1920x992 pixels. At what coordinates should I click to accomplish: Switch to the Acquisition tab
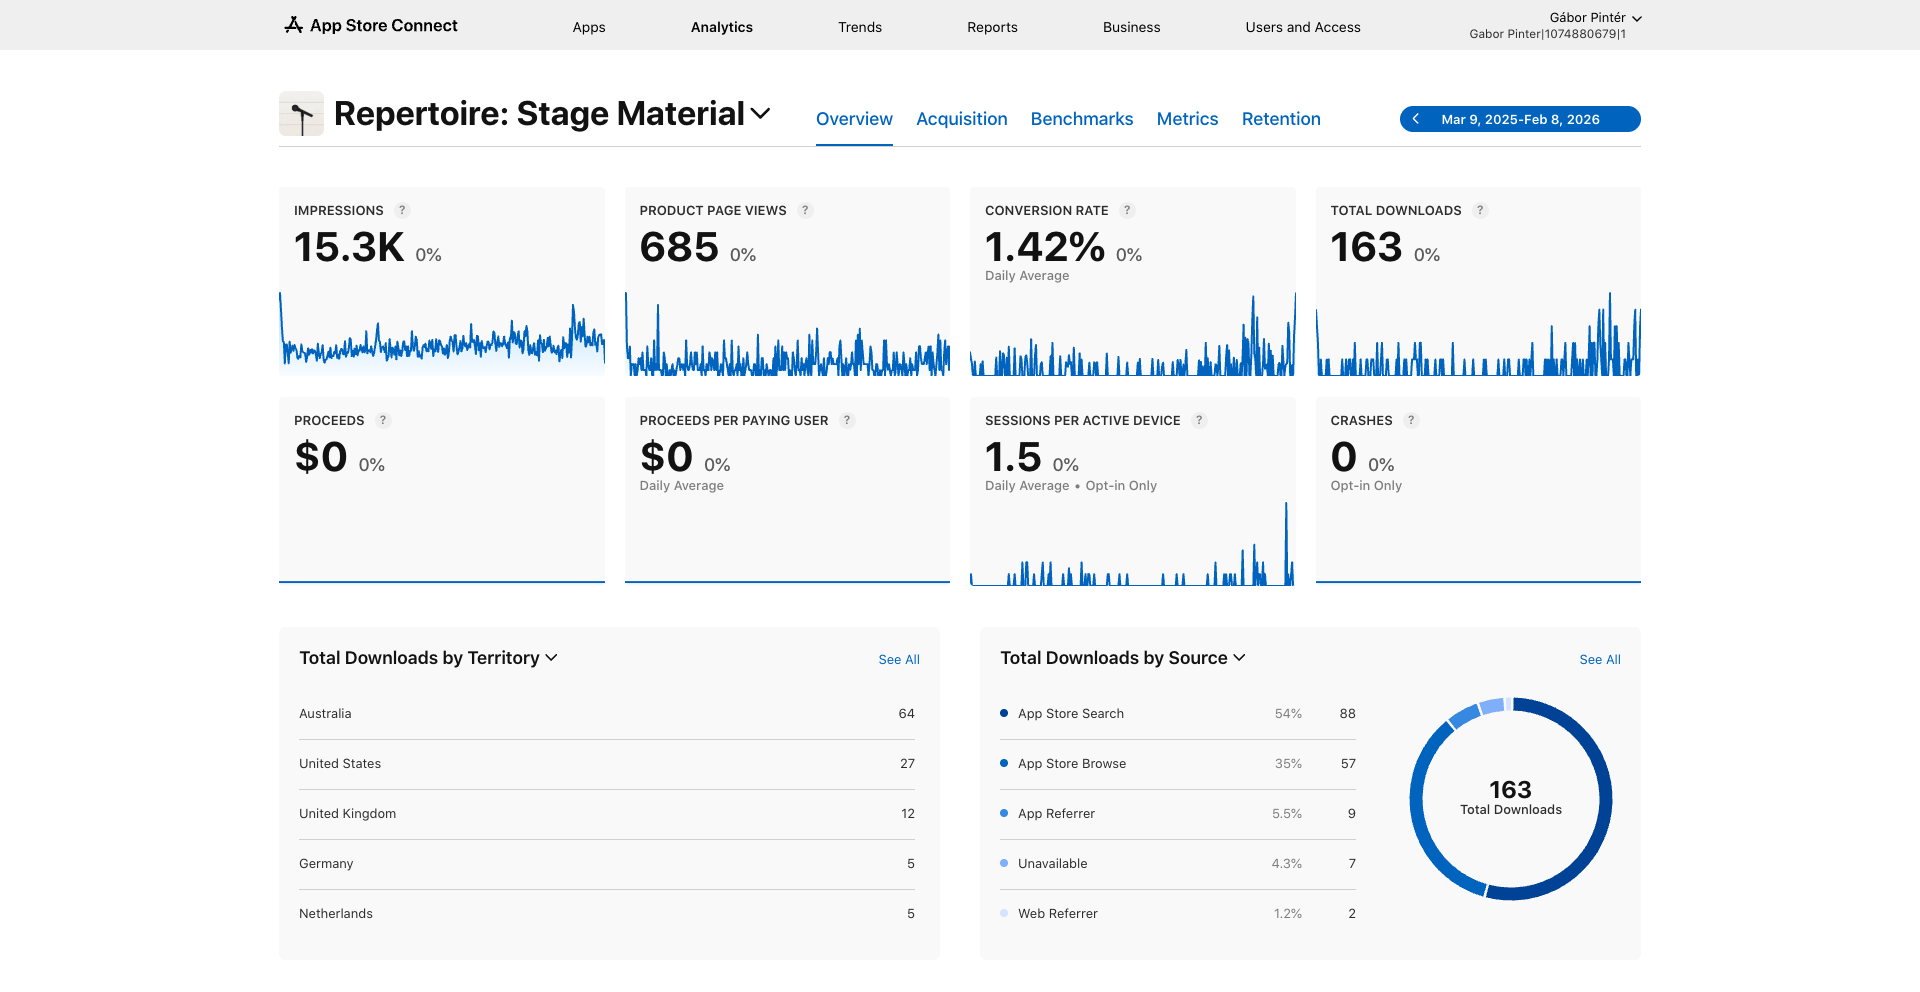coord(962,119)
